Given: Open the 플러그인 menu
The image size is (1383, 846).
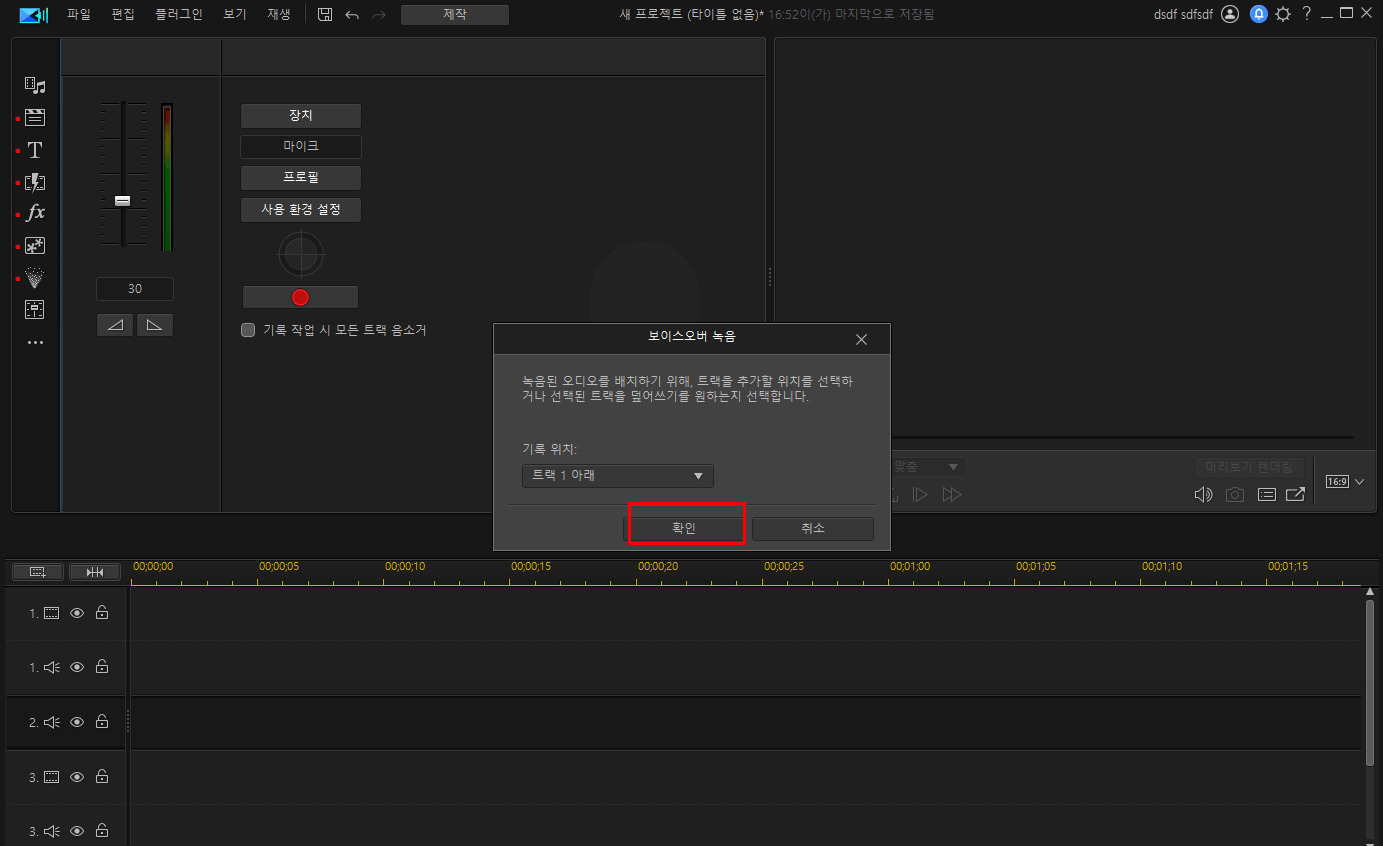Looking at the screenshot, I should 179,15.
